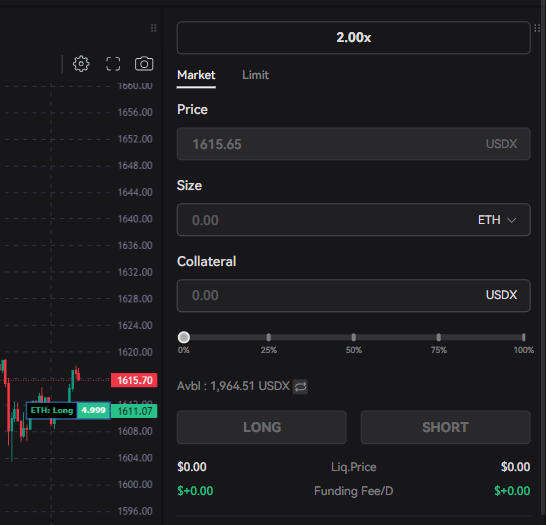This screenshot has width=546, height=525.
Task: Click the 1628.00 price axis label
Action: [135, 299]
